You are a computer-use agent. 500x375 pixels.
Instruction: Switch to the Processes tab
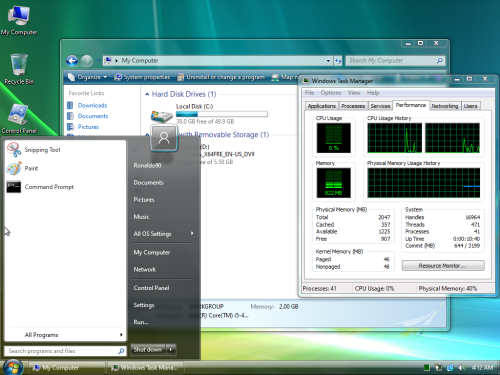point(353,106)
